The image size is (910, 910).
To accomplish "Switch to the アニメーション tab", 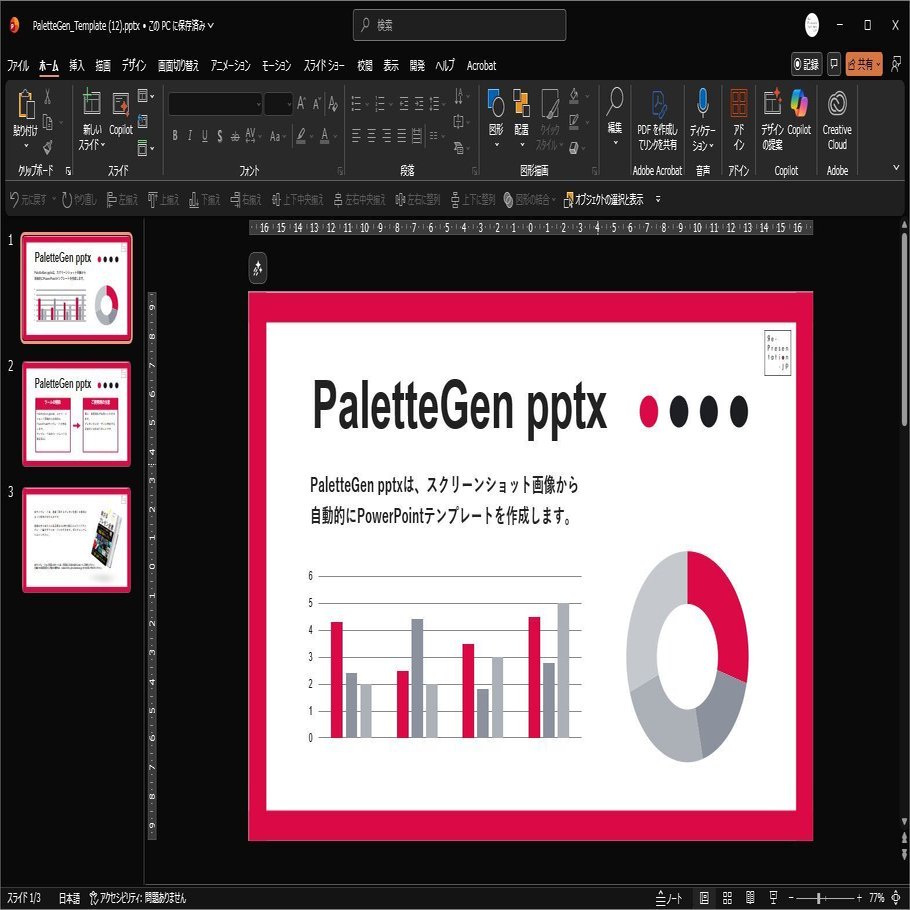I will pos(230,66).
